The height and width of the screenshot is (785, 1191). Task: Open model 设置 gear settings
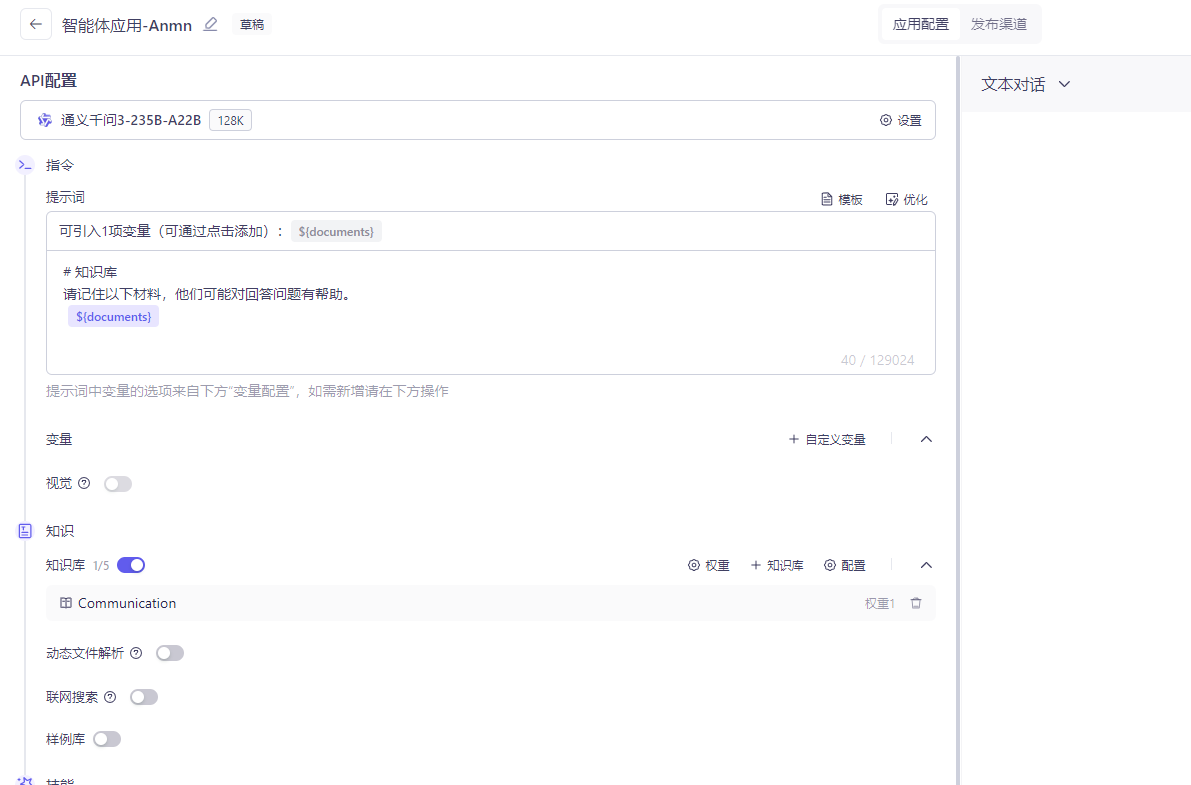coord(900,120)
